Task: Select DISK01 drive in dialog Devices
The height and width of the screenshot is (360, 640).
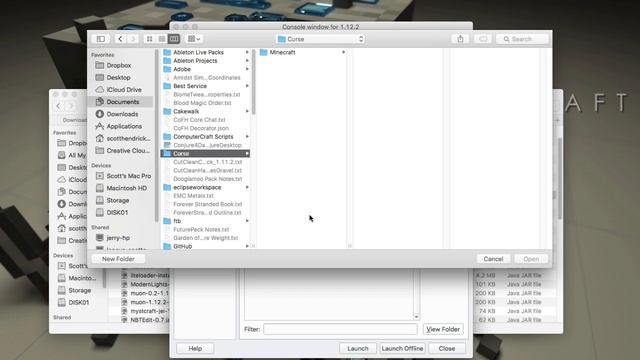Action: (117, 213)
